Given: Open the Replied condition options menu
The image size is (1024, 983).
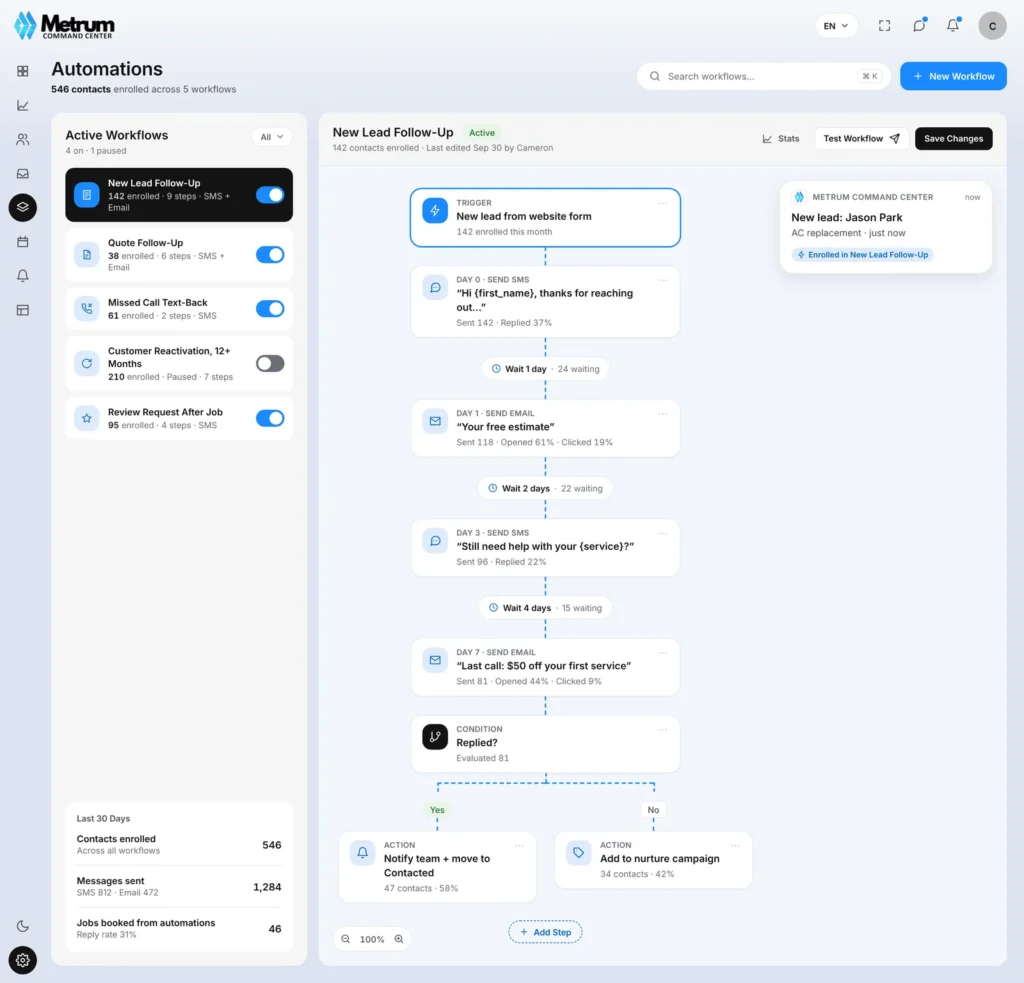Looking at the screenshot, I should [663, 730].
